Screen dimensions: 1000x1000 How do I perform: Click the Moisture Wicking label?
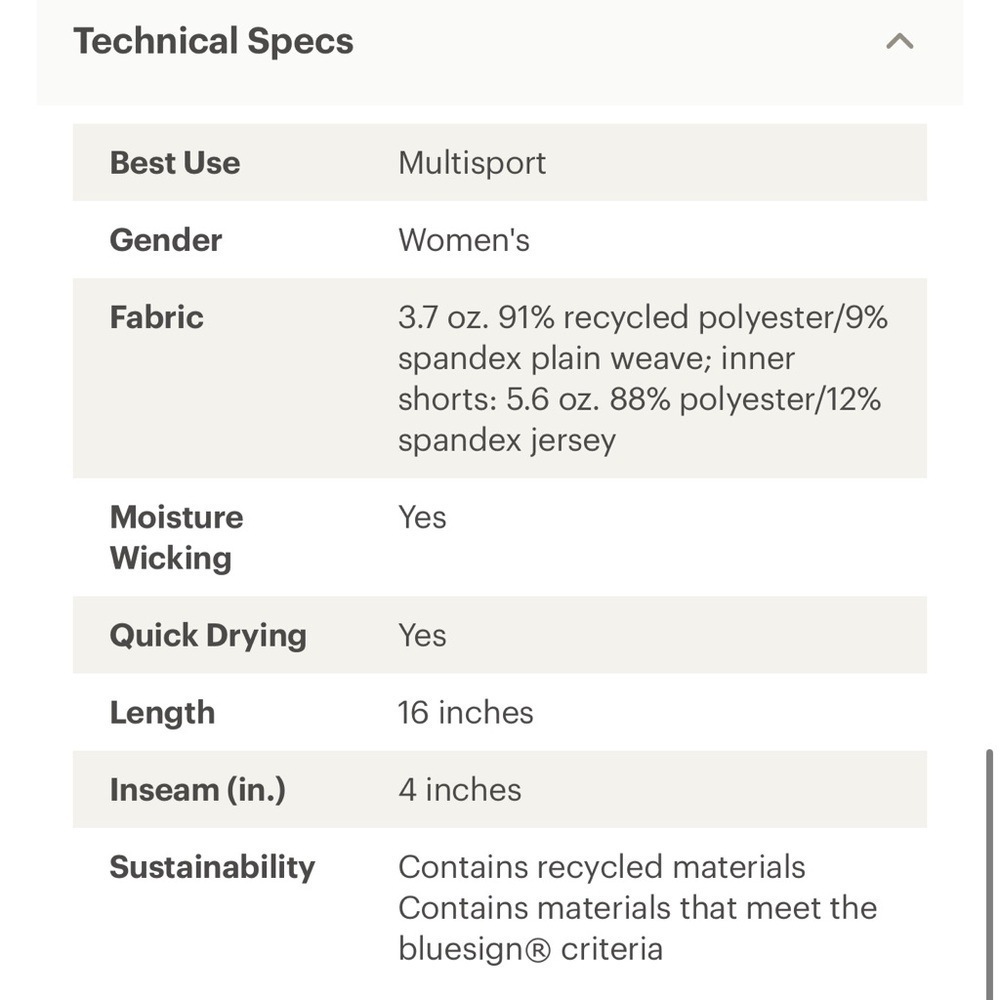click(x=177, y=537)
